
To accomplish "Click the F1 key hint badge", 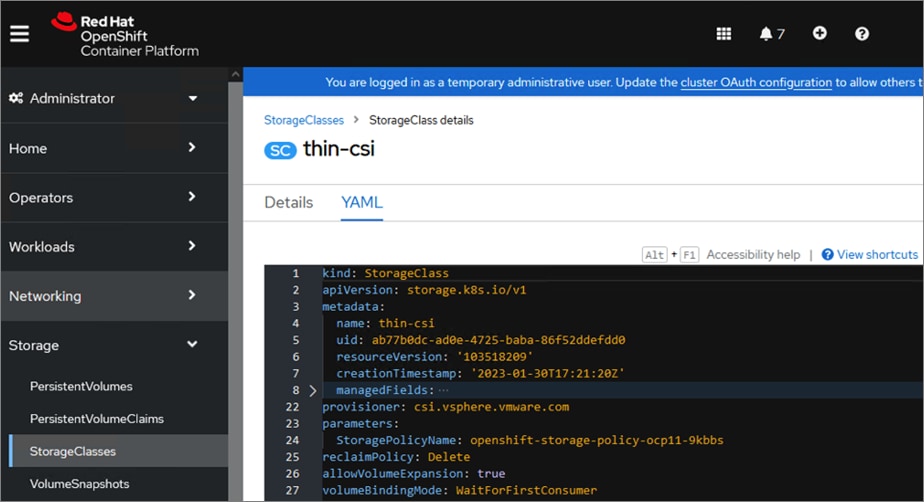I will tap(689, 255).
